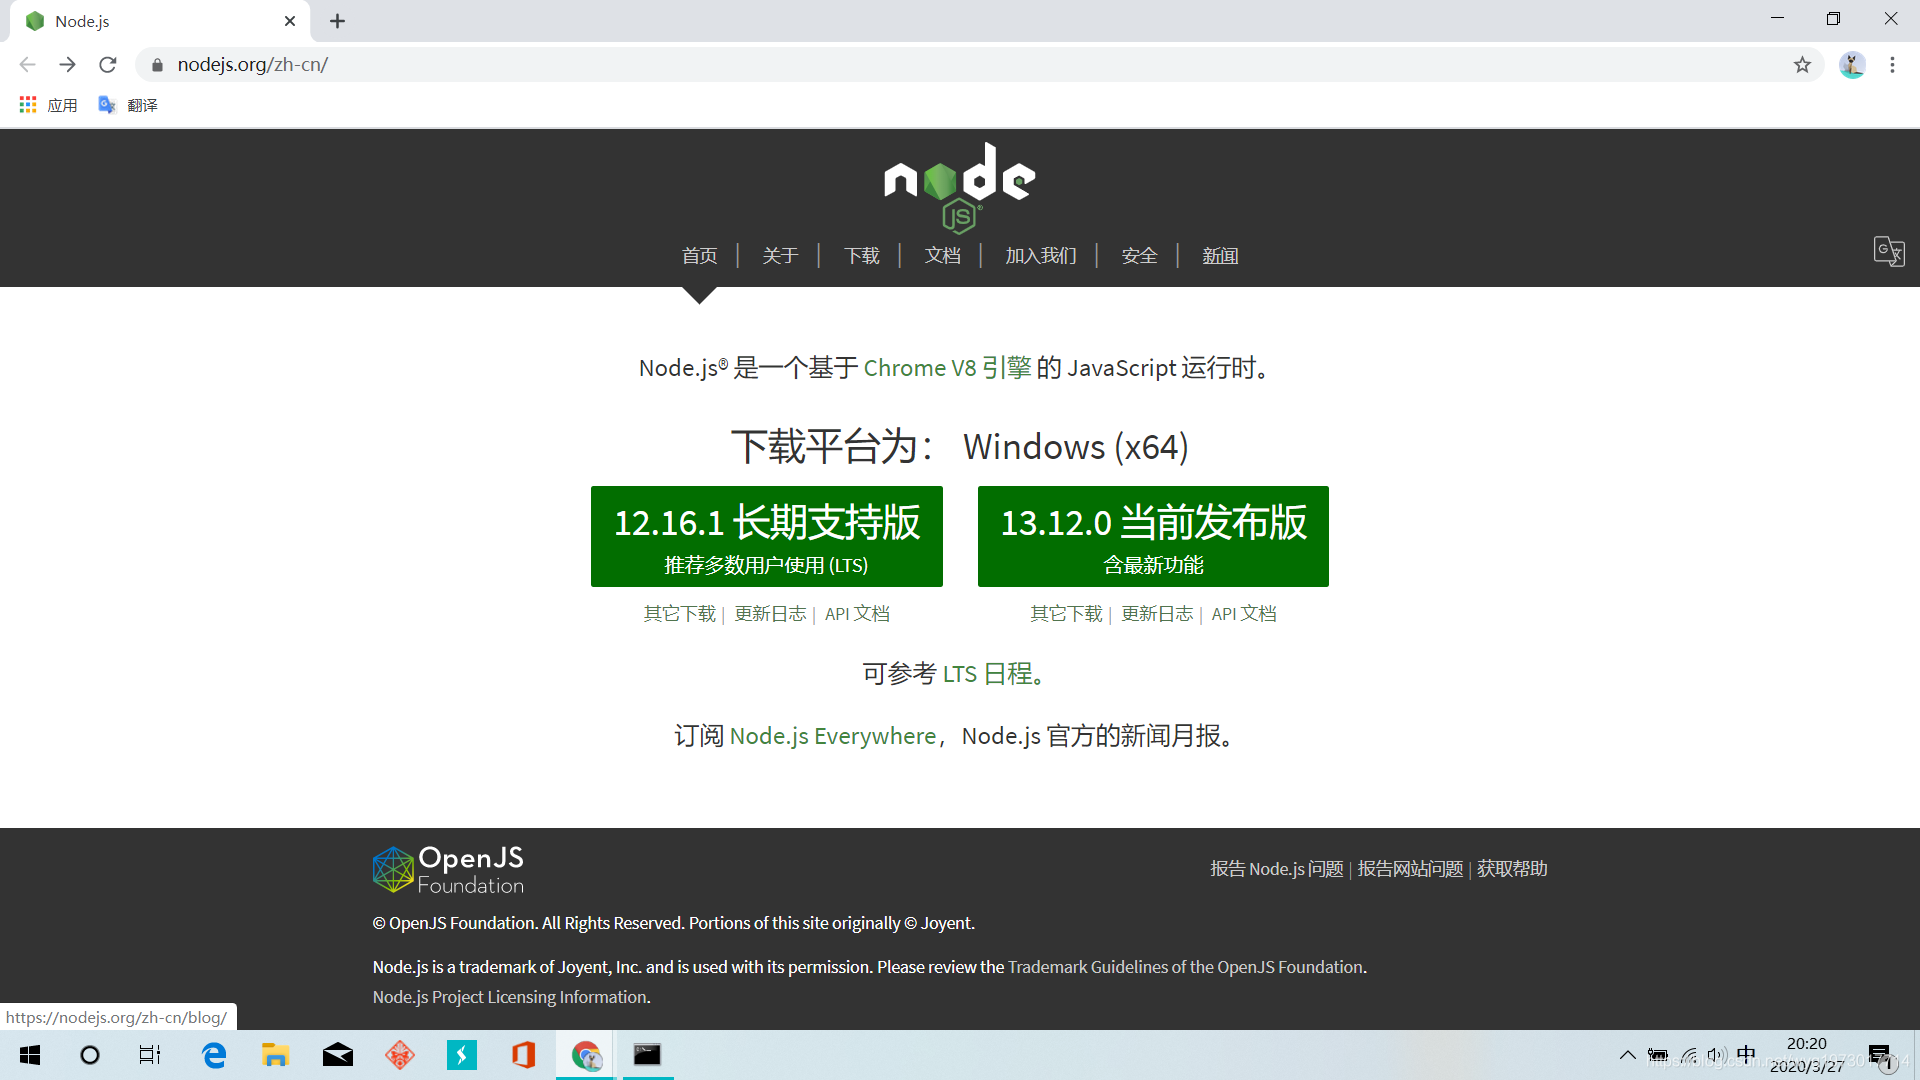The width and height of the screenshot is (1920, 1080).
Task: Open the 应用 apps bookmark
Action: point(48,105)
